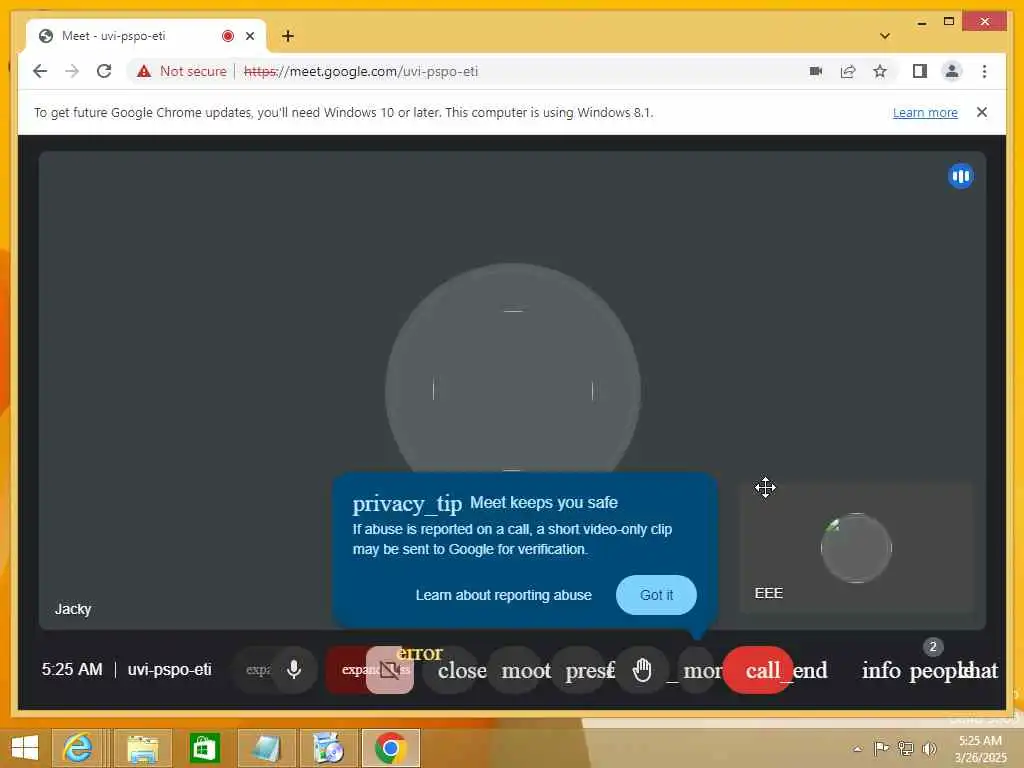Open Chrome three-dot menu
This screenshot has width=1024, height=768.
tap(984, 71)
